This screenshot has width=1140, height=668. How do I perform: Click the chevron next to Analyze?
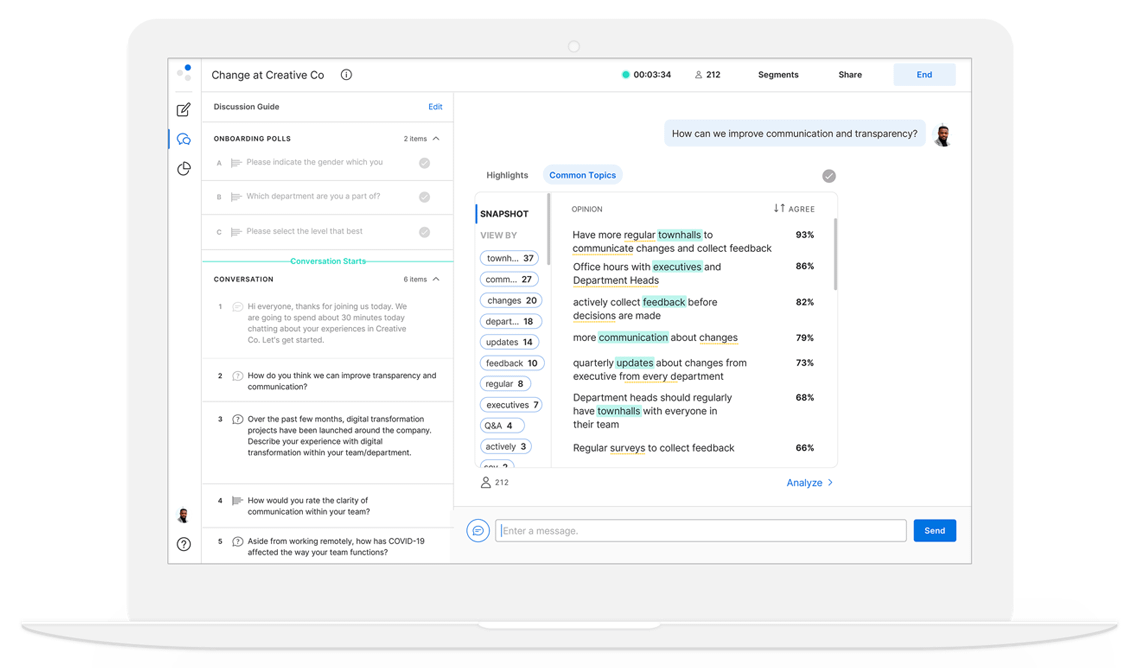pos(830,483)
